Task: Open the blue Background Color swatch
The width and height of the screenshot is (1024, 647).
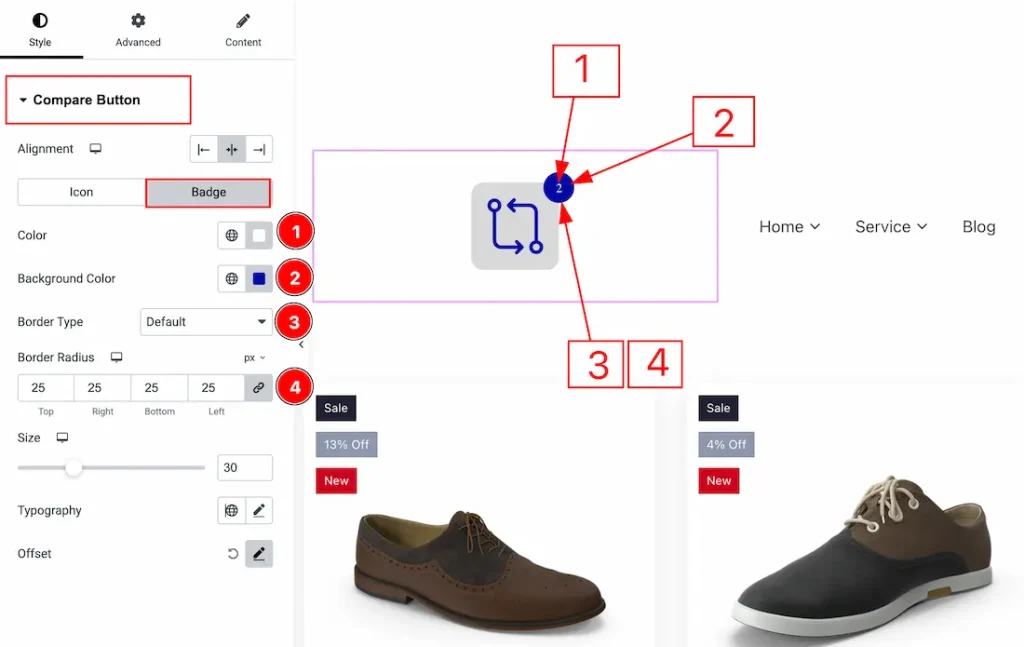Action: [x=259, y=279]
